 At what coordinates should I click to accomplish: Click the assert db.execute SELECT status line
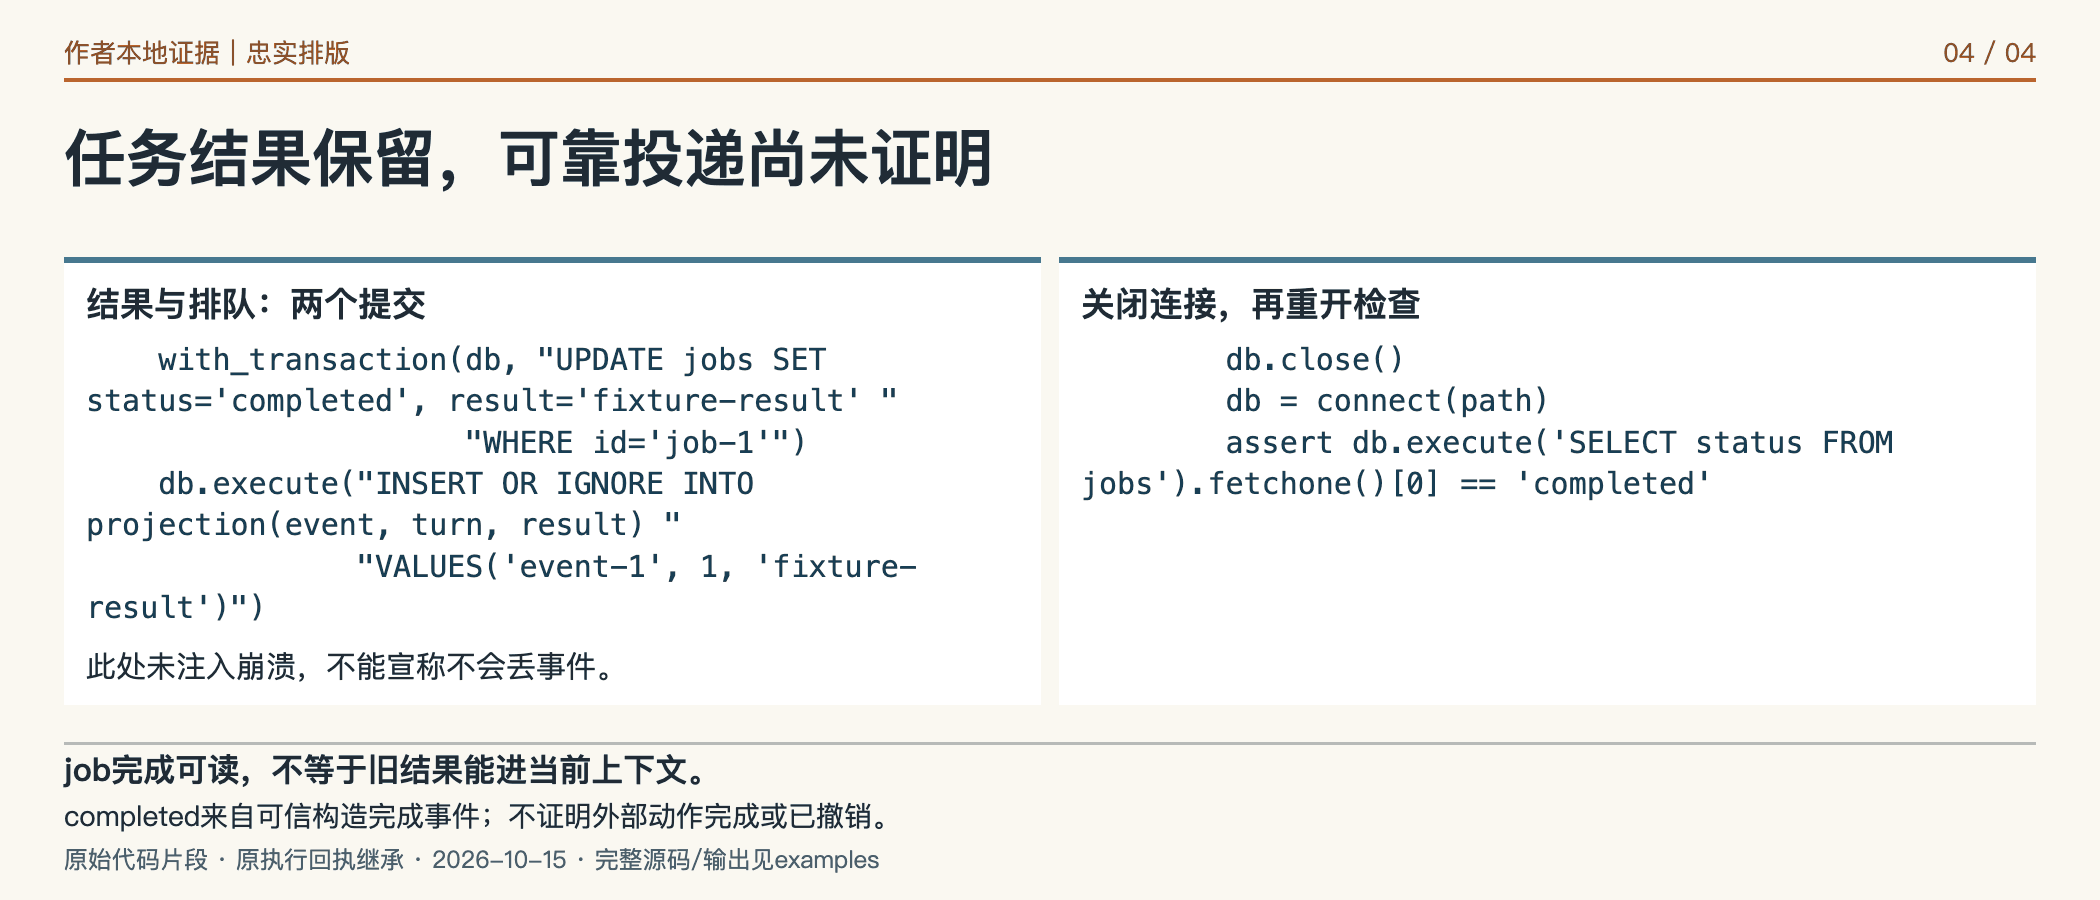click(x=1559, y=442)
